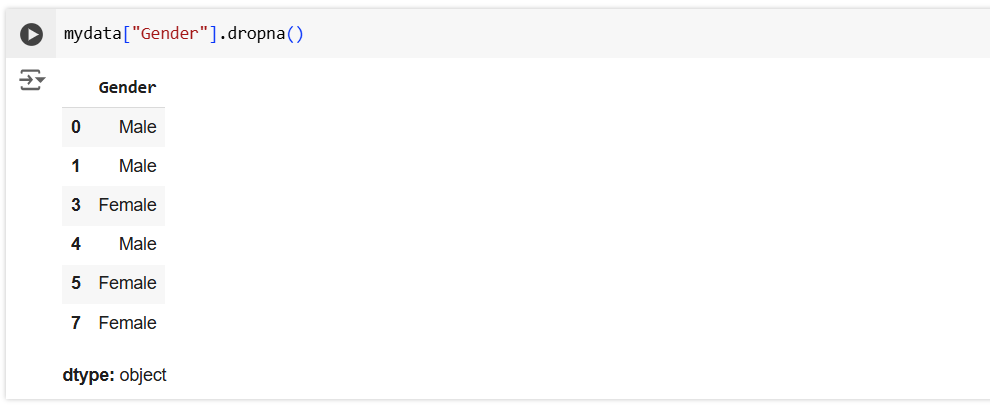Select the Female value in row 7
The image size is (990, 408).
pyautogui.click(x=127, y=323)
